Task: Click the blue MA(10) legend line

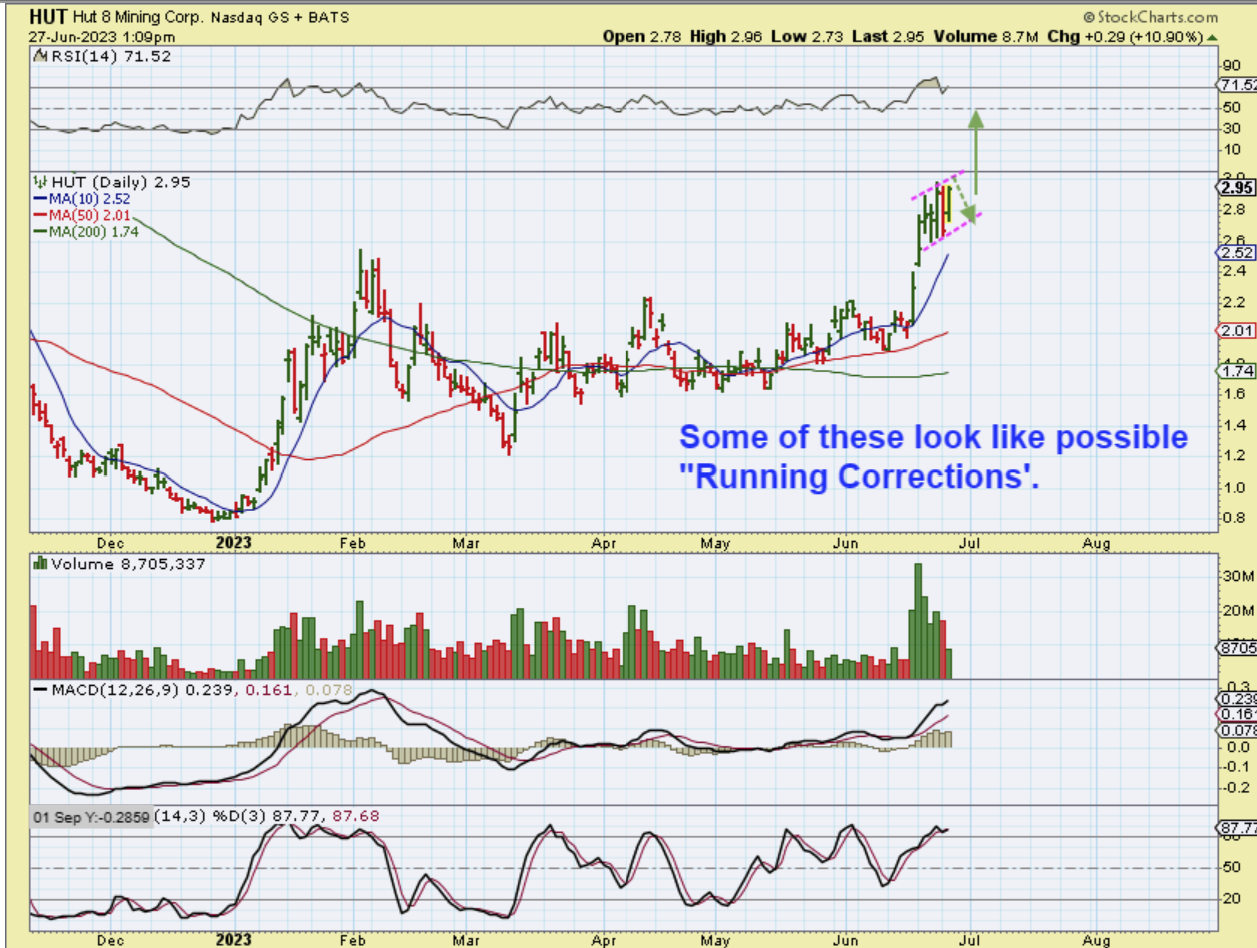Action: click(x=40, y=198)
